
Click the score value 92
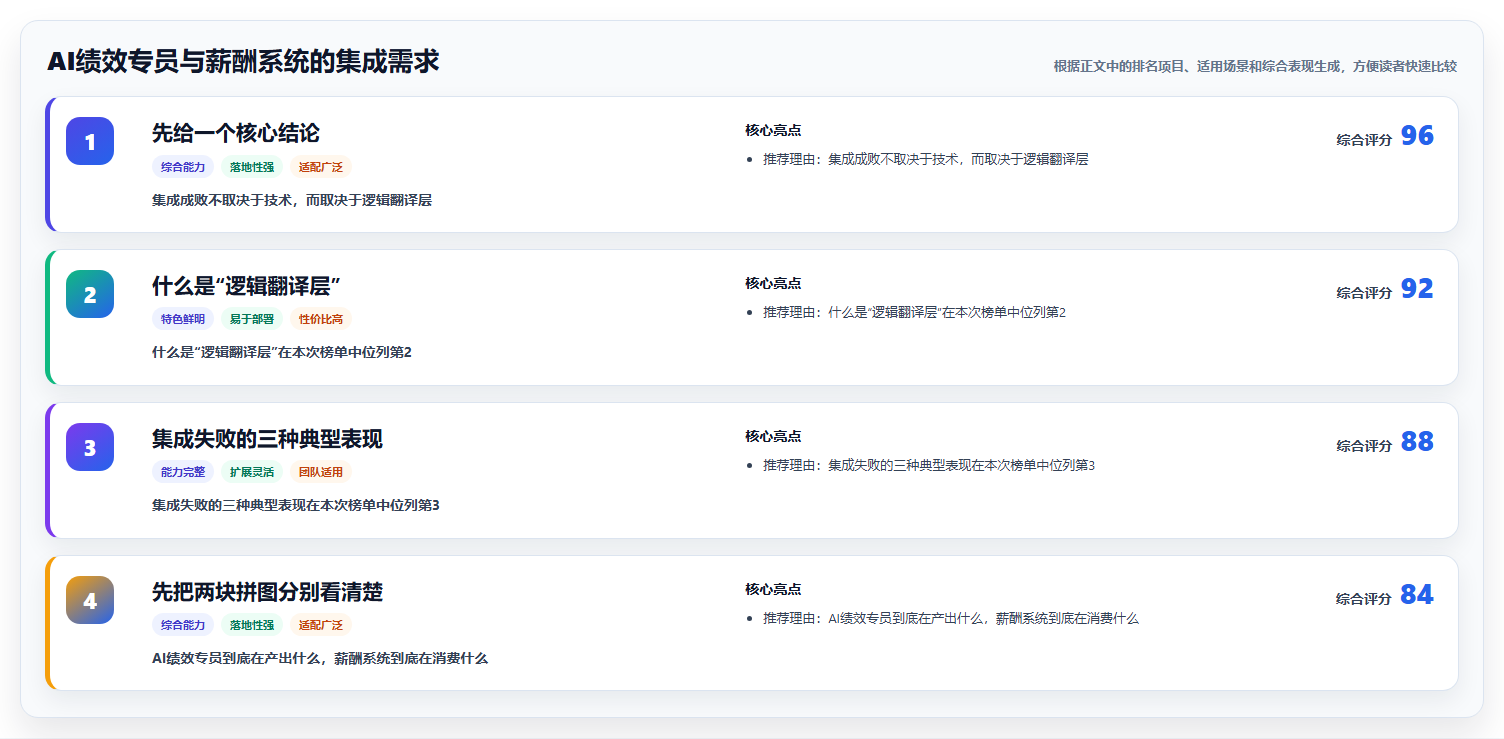coord(1417,289)
